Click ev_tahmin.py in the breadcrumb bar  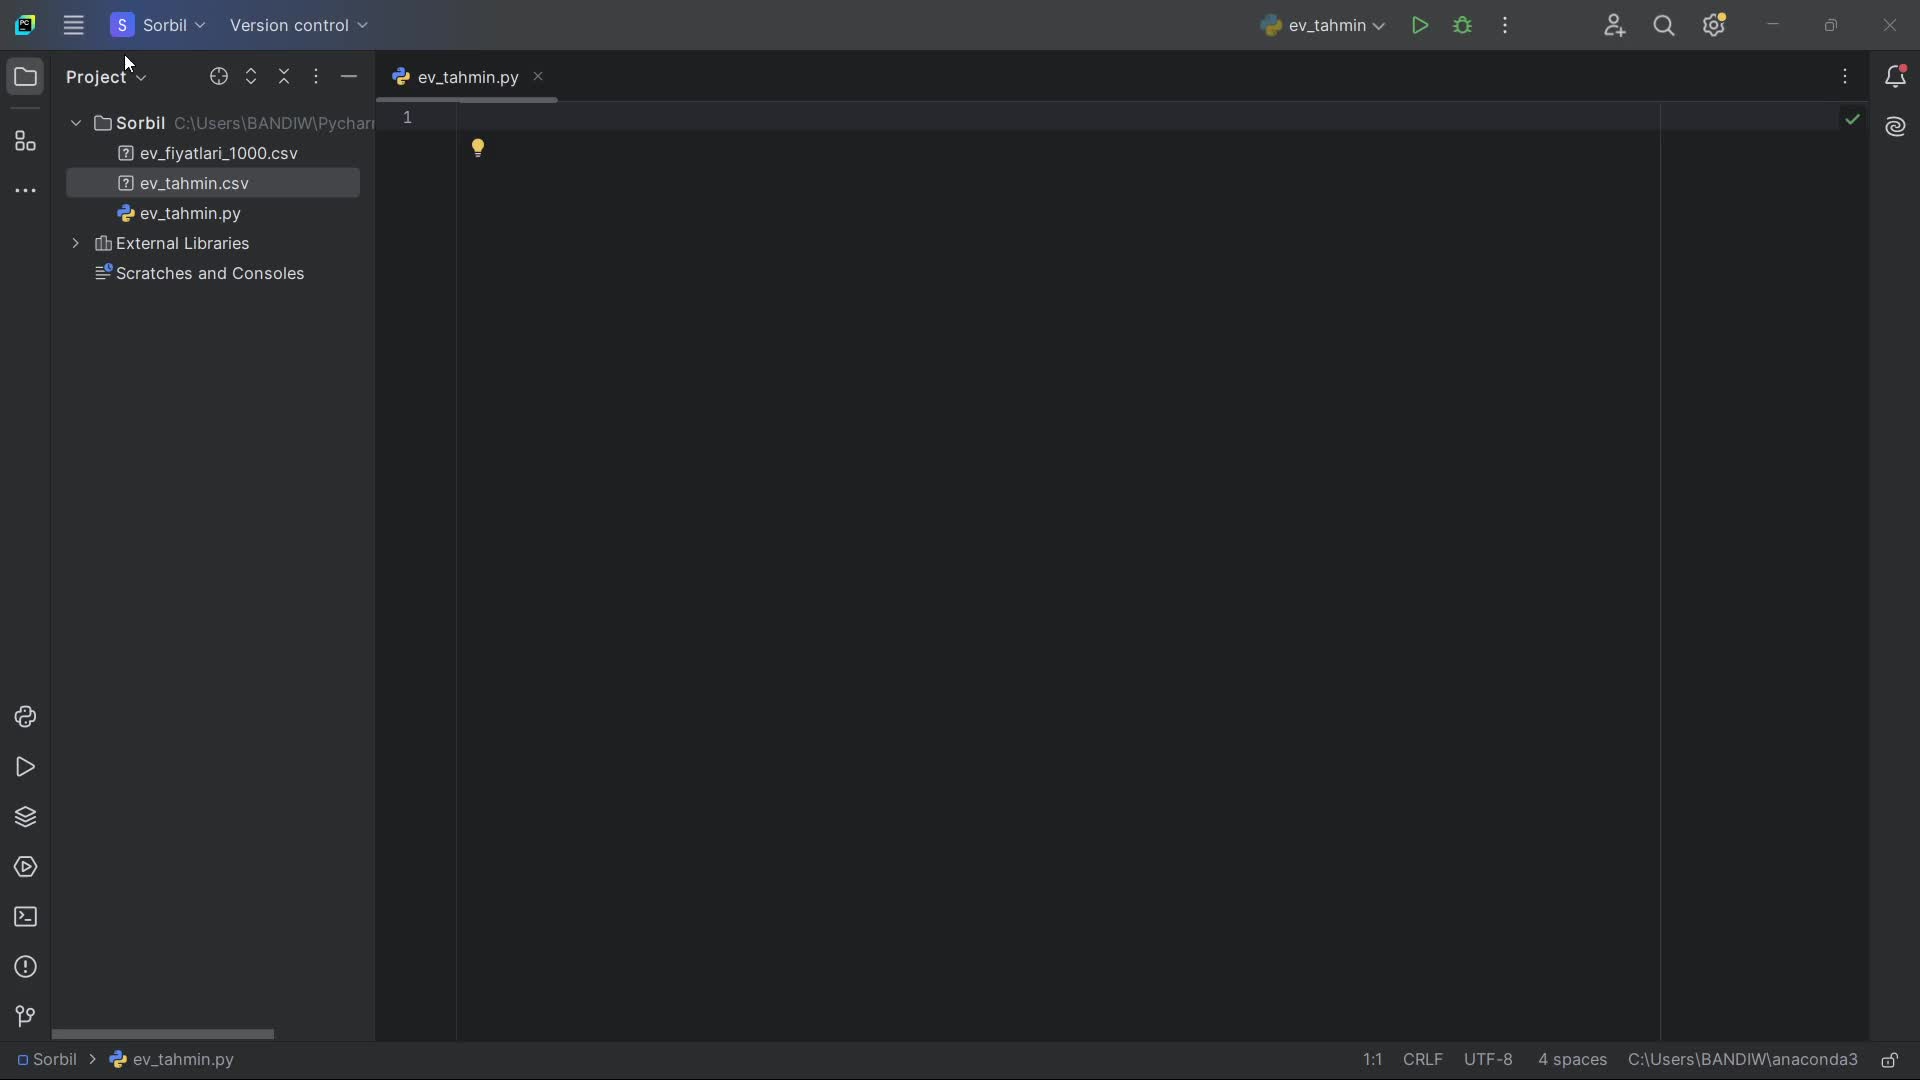pos(172,1060)
